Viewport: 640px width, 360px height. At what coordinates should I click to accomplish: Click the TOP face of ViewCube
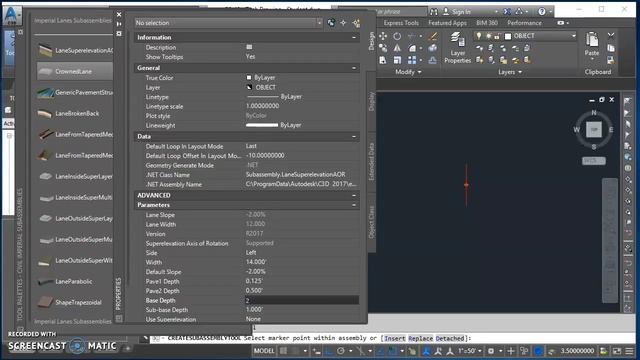594,130
